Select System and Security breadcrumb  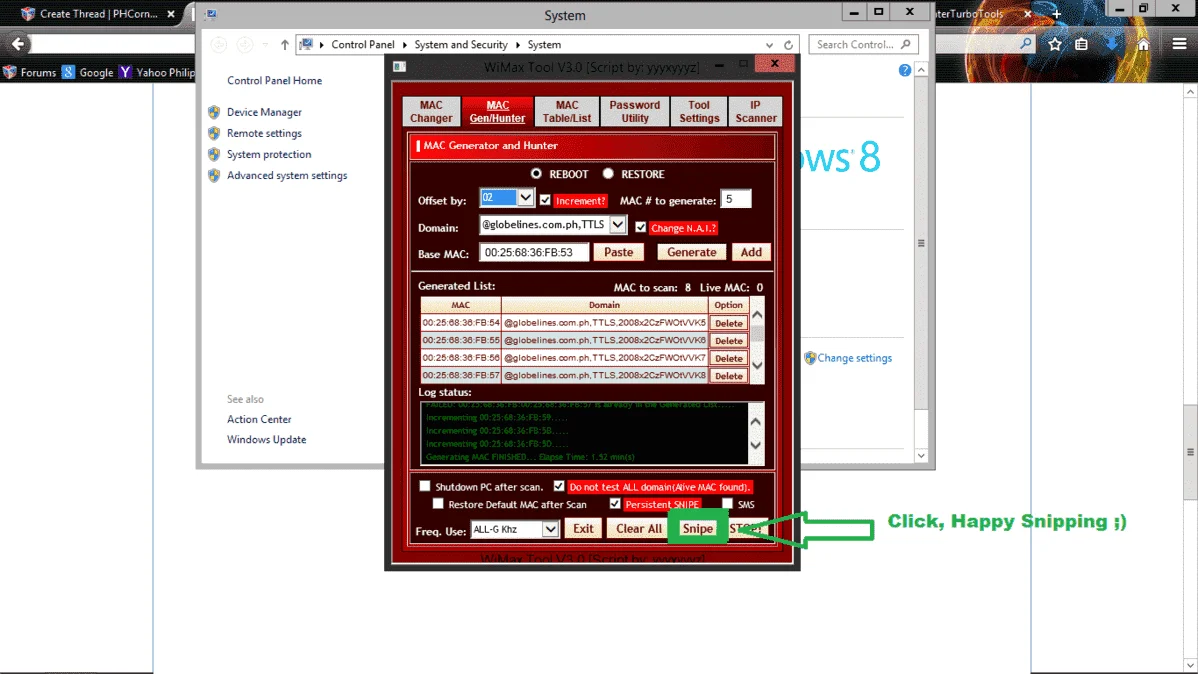(461, 44)
